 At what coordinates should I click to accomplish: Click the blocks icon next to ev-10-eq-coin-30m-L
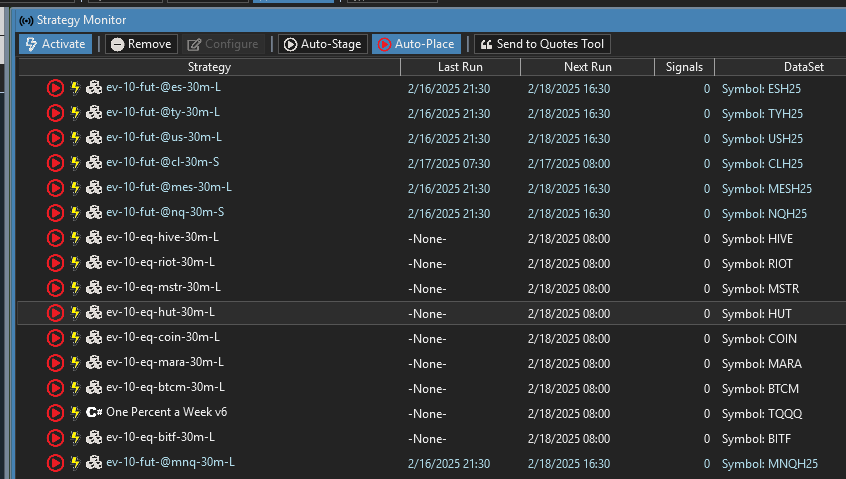point(94,338)
